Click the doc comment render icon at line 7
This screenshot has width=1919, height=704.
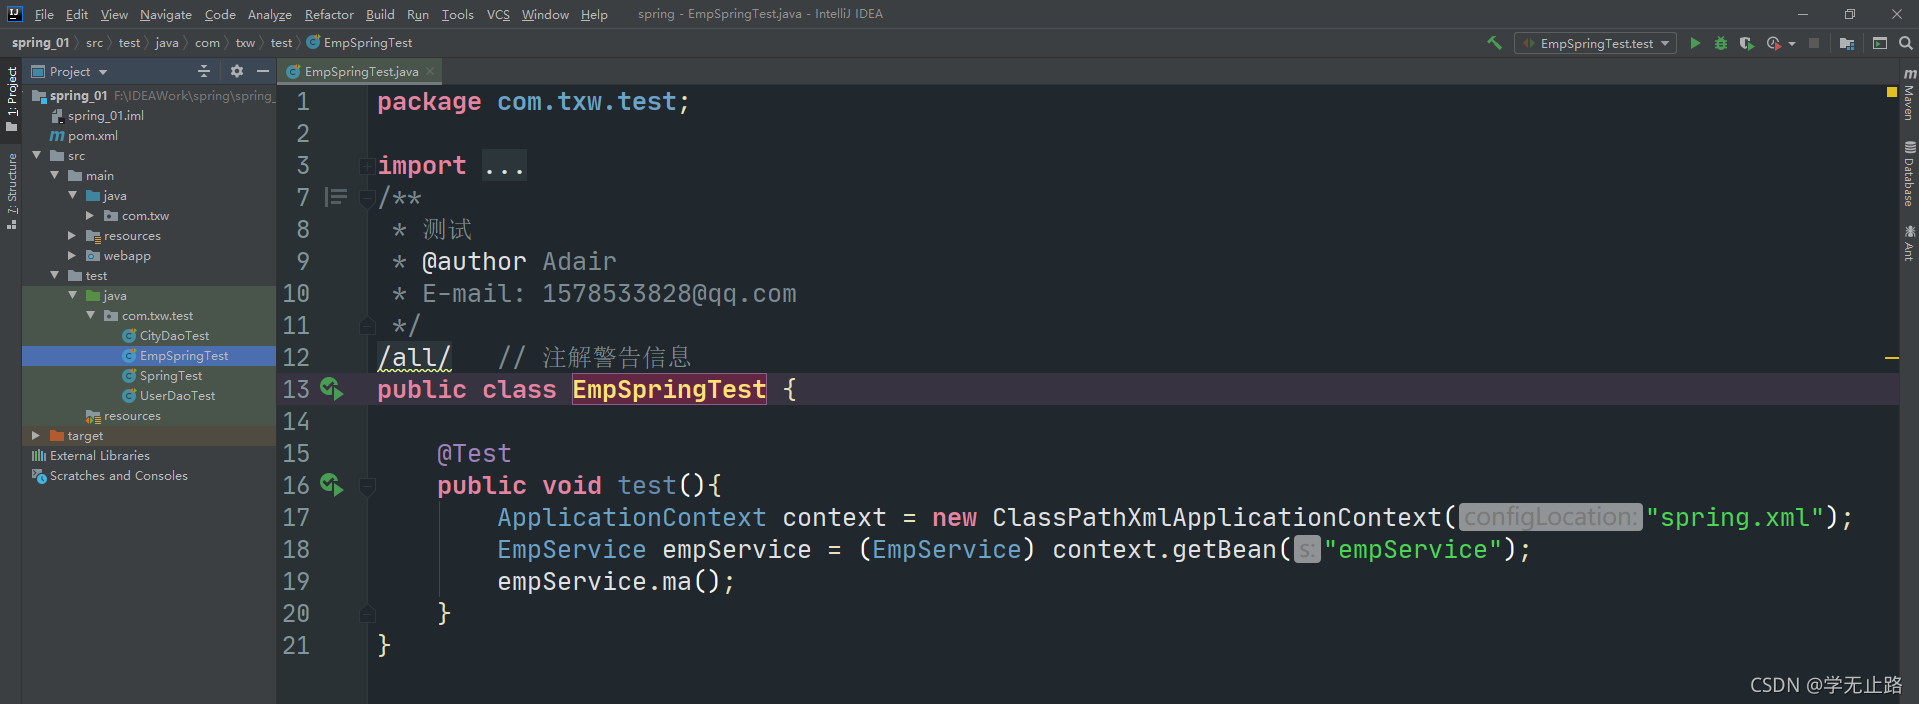336,197
